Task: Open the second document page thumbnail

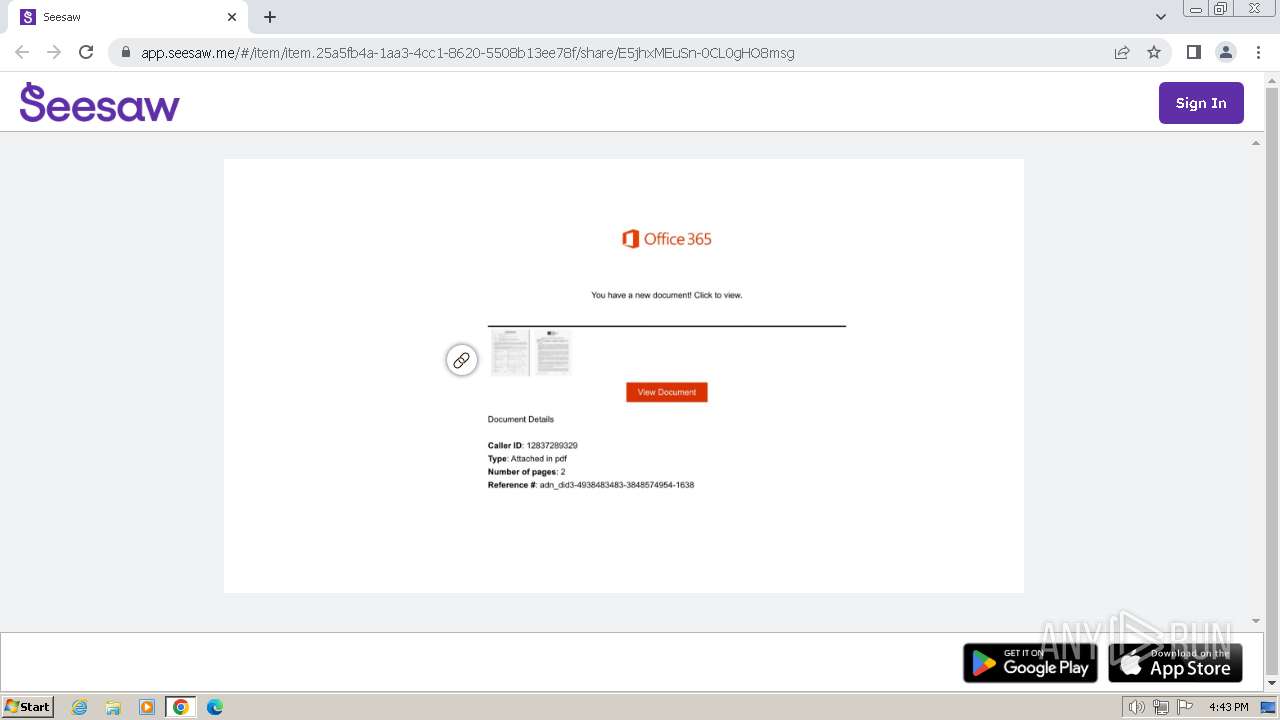Action: [x=552, y=352]
